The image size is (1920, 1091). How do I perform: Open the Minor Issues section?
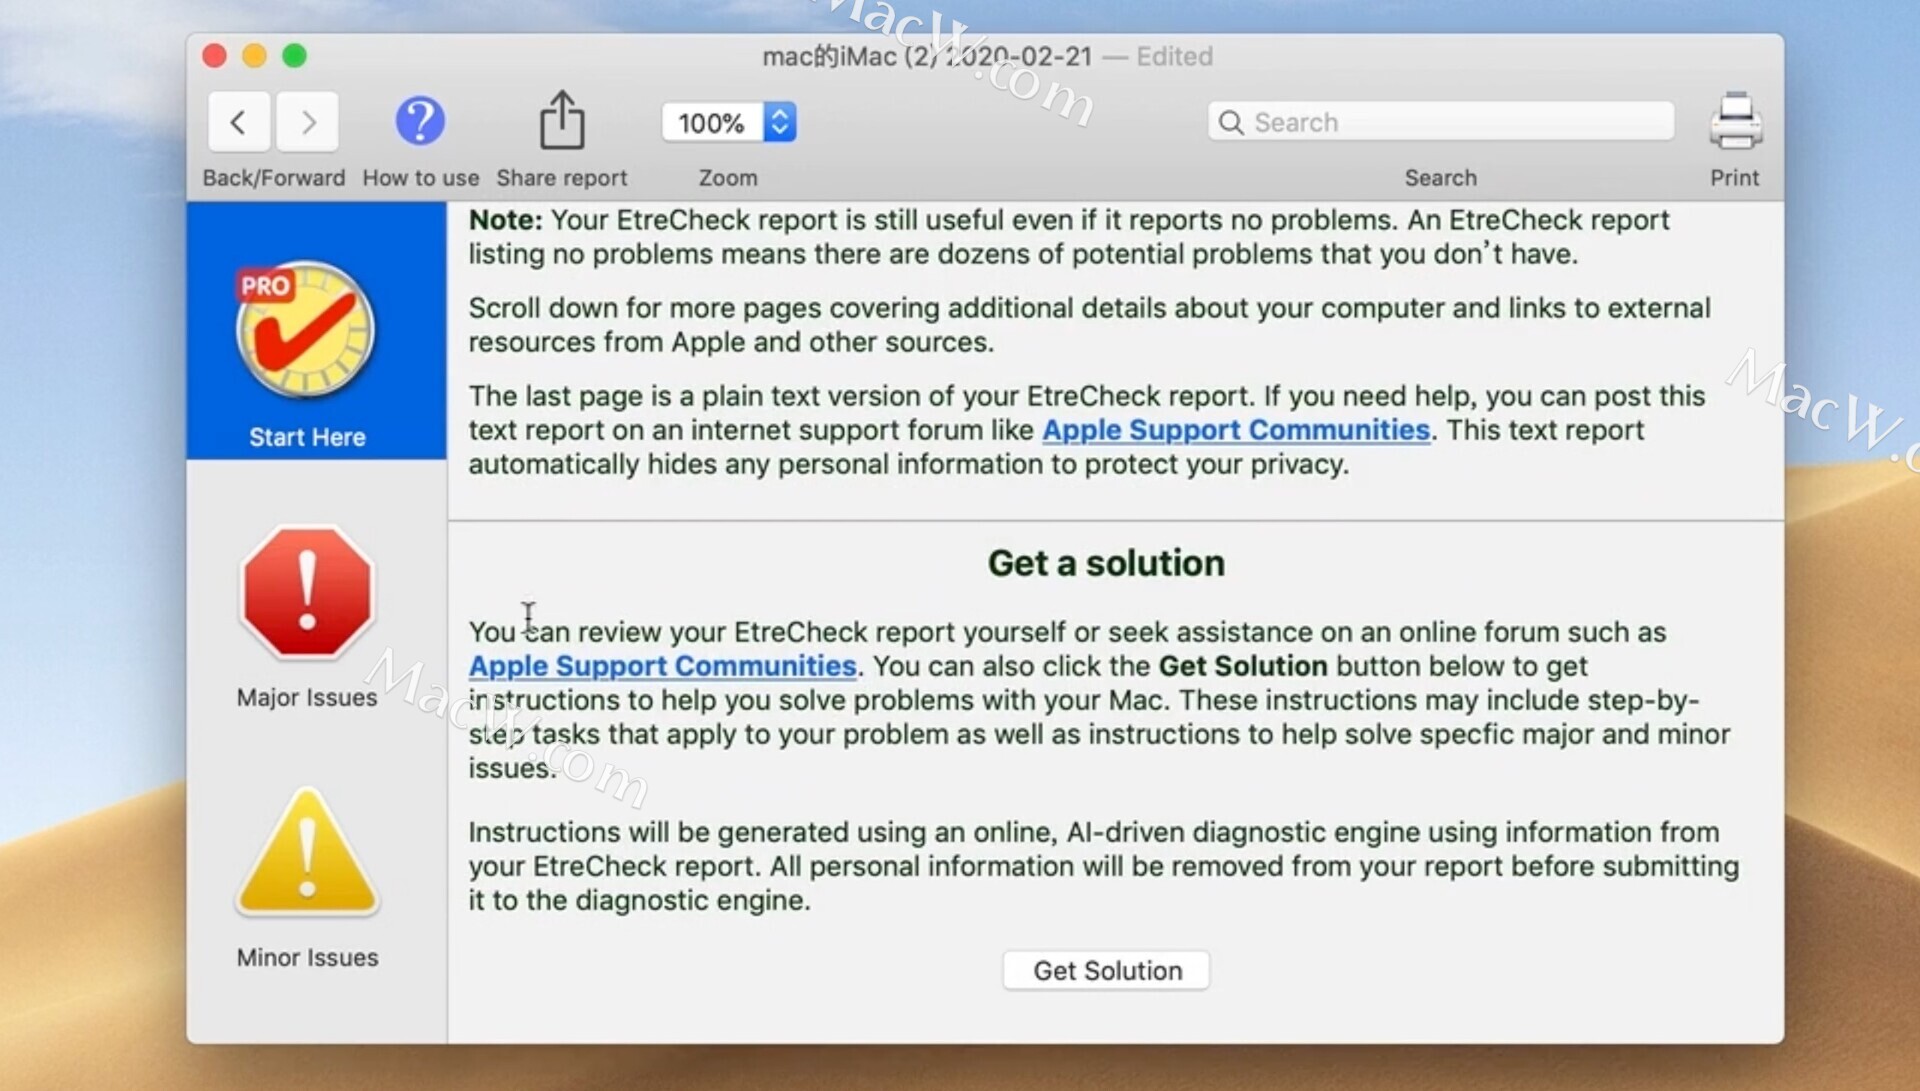coord(307,878)
